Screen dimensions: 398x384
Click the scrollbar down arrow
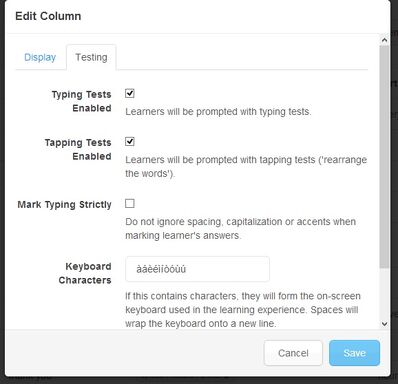pyautogui.click(x=384, y=324)
